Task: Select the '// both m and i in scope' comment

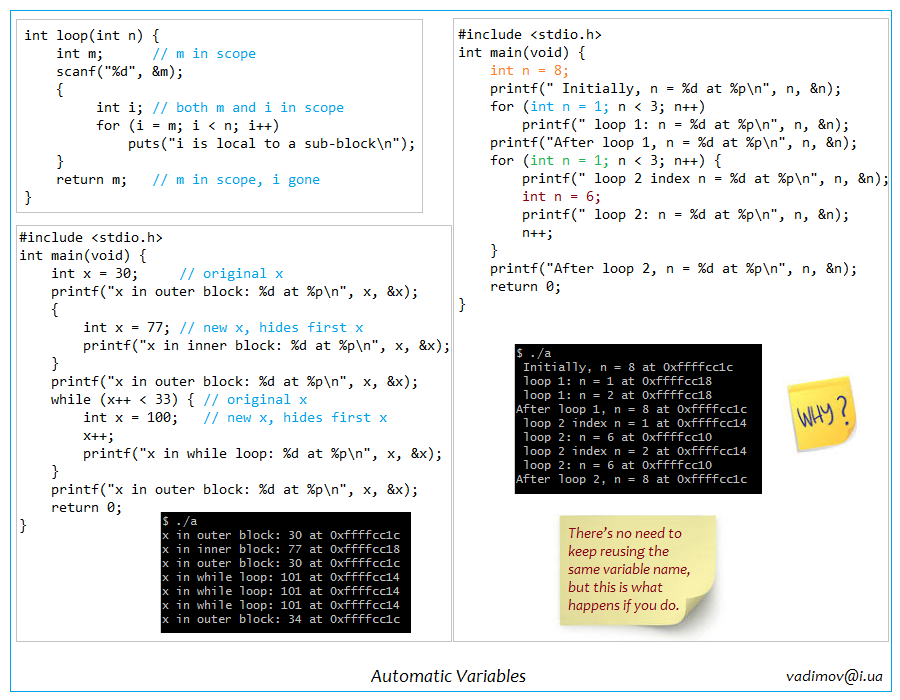Action: (248, 108)
